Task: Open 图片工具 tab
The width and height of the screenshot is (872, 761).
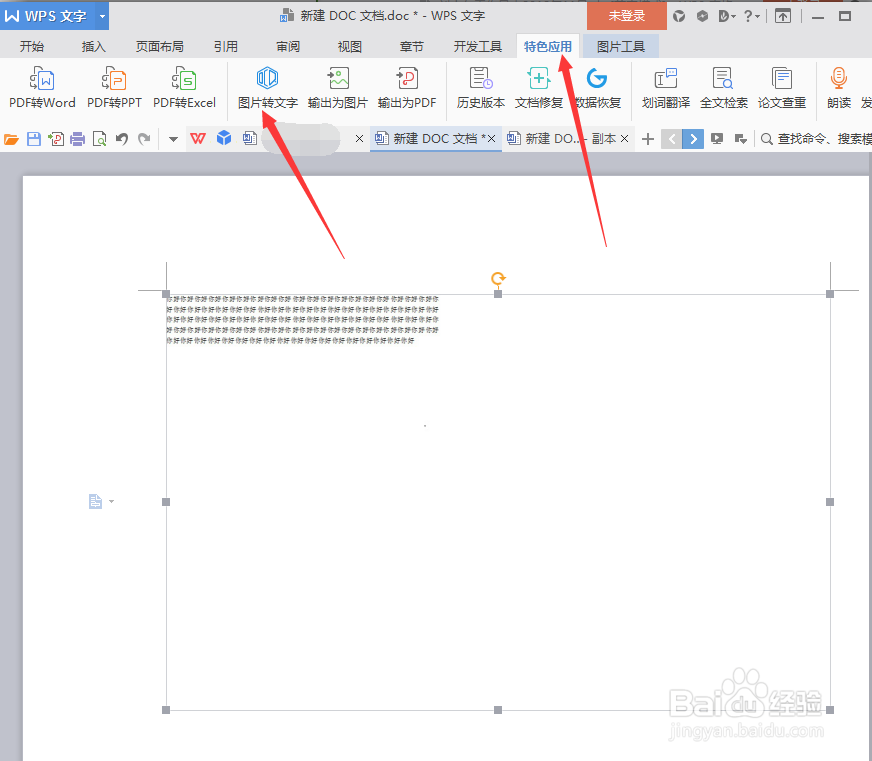Action: pos(621,47)
